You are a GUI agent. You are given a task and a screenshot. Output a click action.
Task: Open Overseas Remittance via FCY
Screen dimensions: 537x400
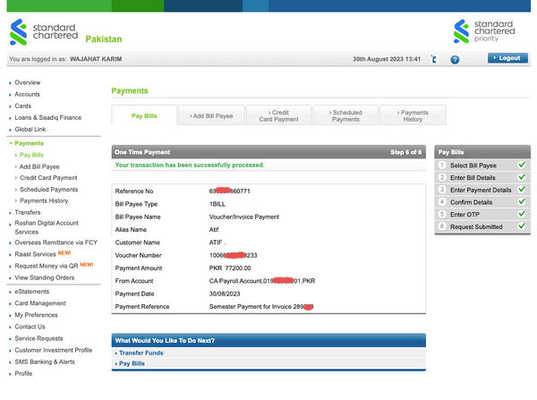point(56,242)
